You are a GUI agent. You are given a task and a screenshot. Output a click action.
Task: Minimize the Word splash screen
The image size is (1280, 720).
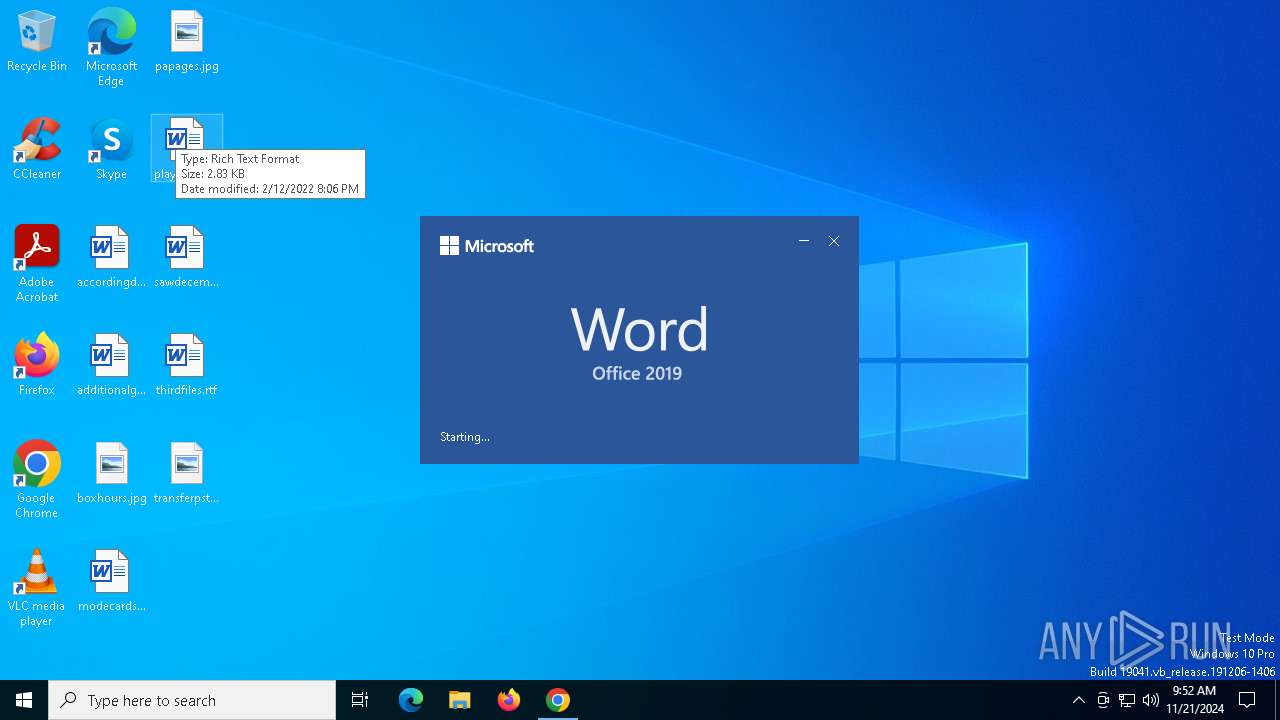coord(804,241)
